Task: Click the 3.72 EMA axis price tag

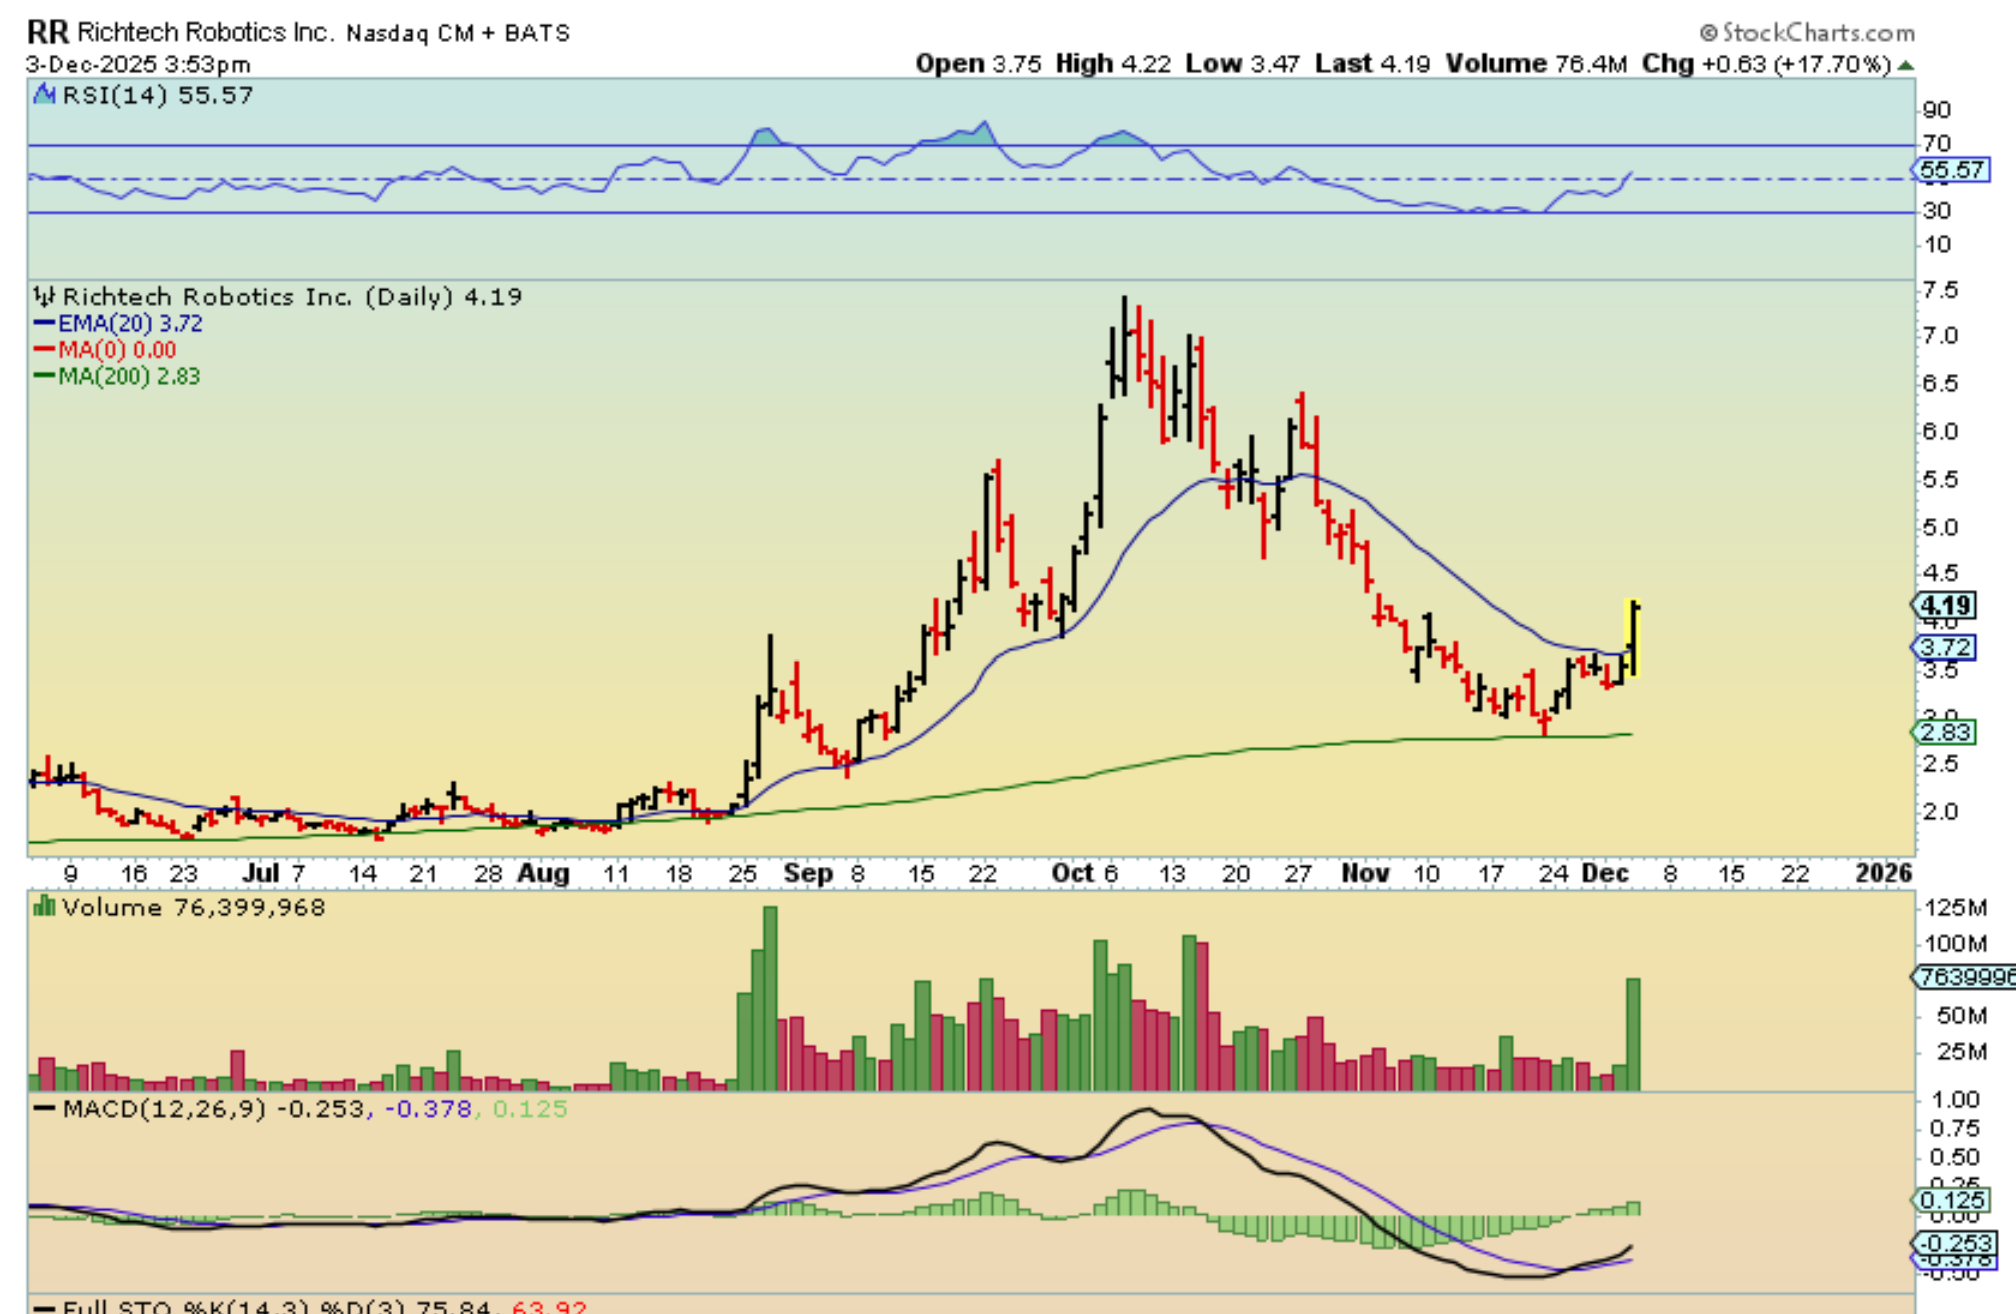Action: [x=1945, y=647]
